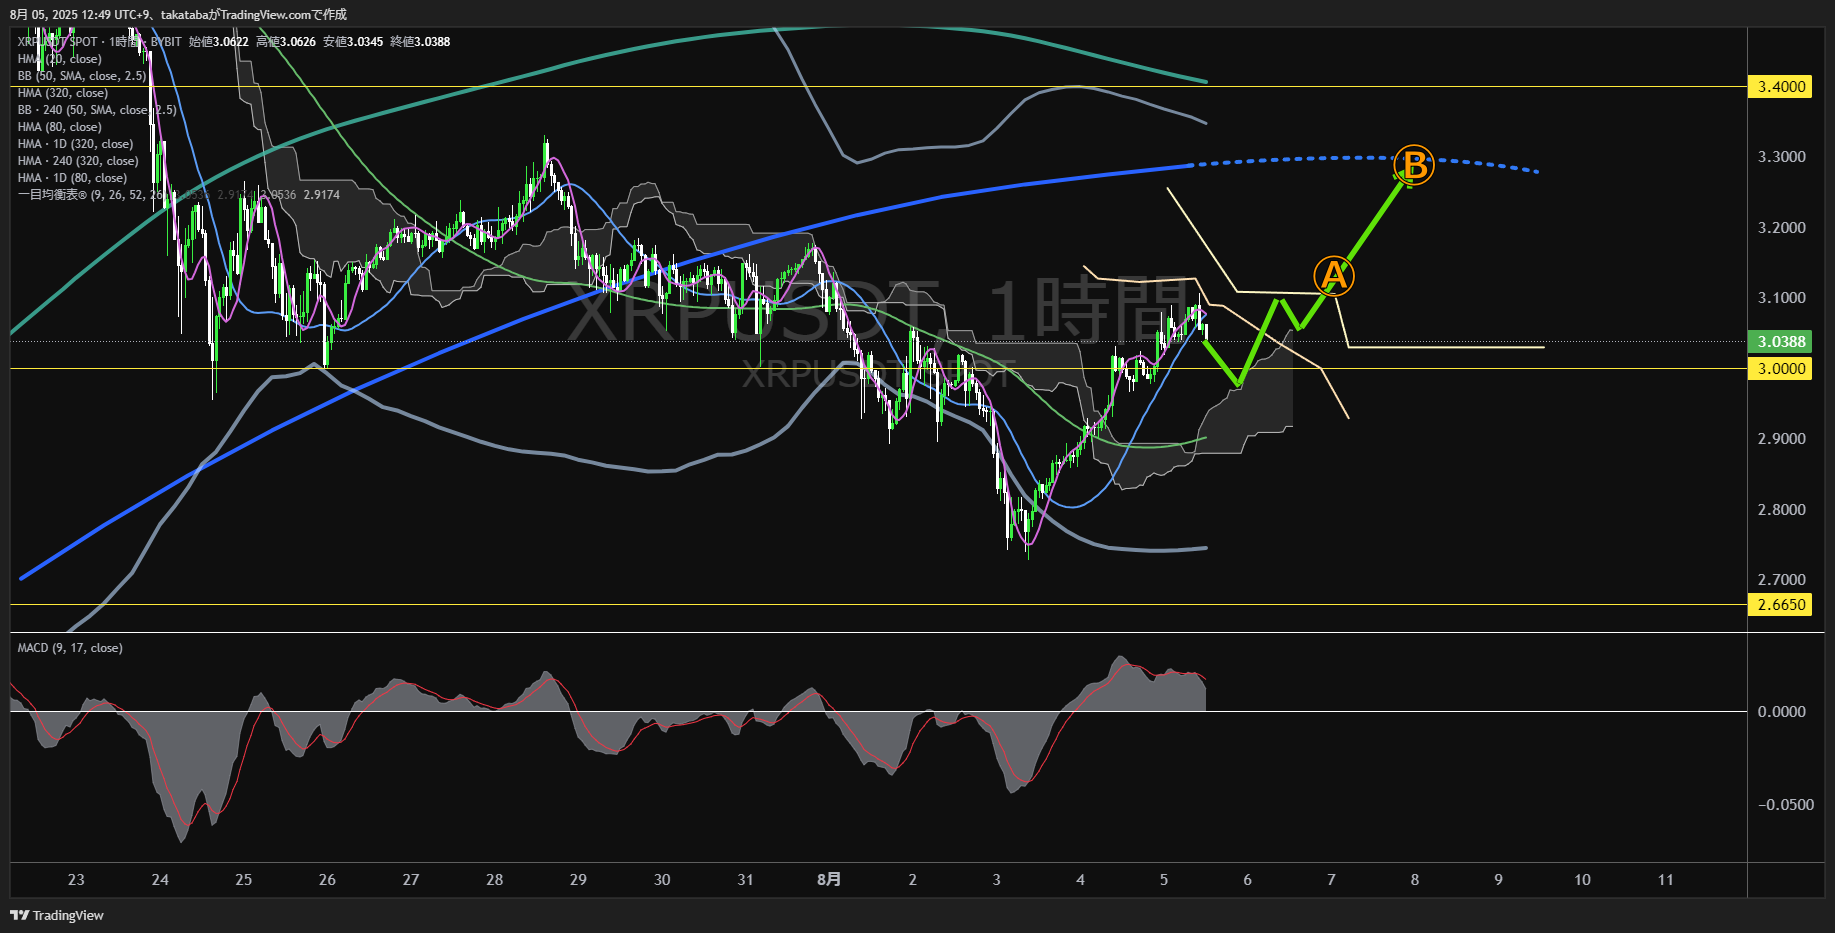
Task: Select the BB (50, SMA, close, 2.5) indicator label
Action: 82,76
